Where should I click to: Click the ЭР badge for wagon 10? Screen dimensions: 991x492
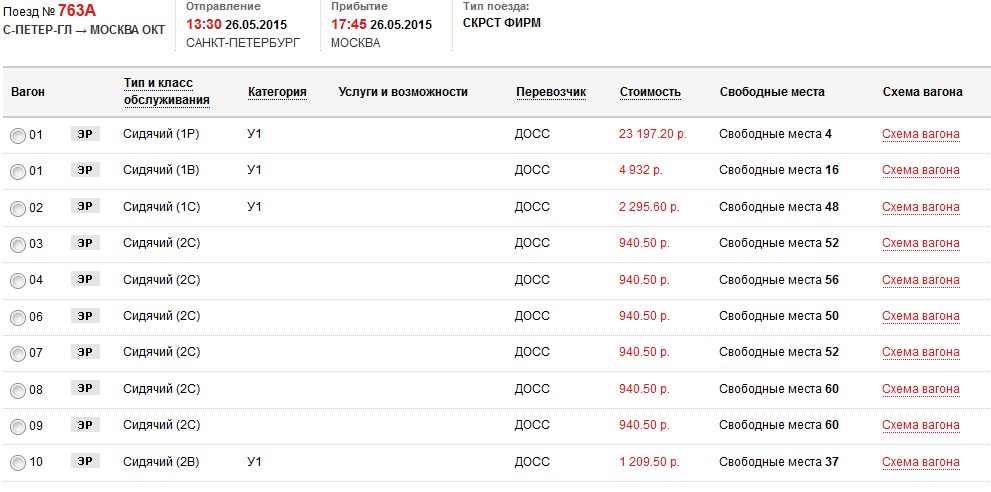(86, 461)
